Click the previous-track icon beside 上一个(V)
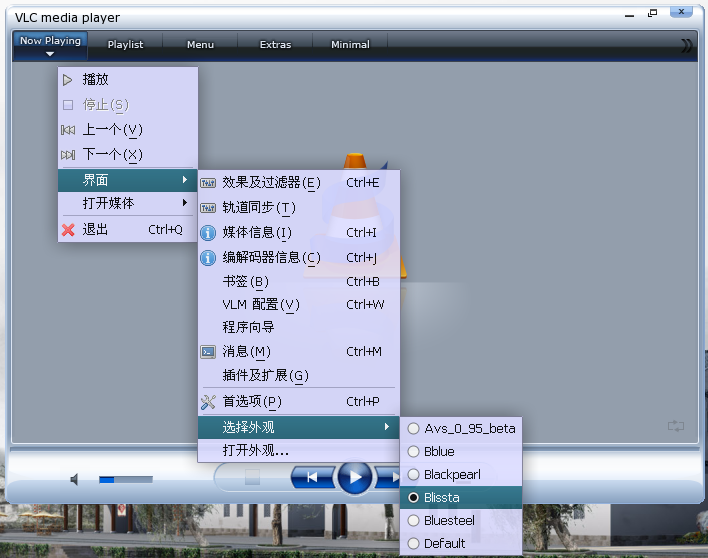Screen dimensions: 708x558 pyautogui.click(x=68, y=130)
